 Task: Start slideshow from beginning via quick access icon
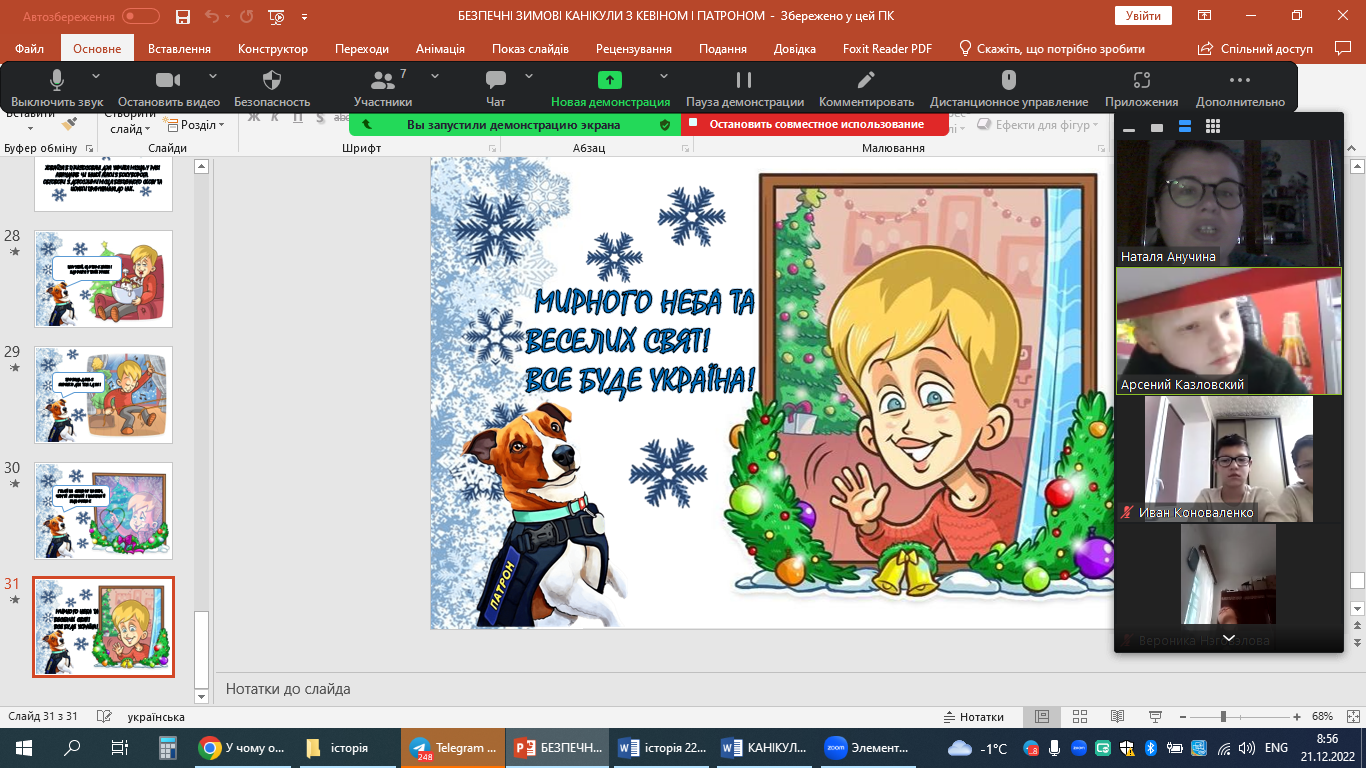[278, 16]
